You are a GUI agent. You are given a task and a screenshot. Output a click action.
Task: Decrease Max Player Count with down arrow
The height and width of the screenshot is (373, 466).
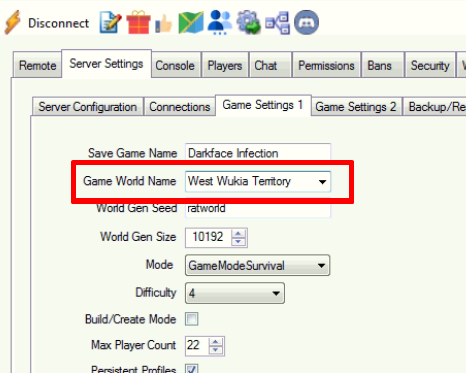pyautogui.click(x=216, y=350)
